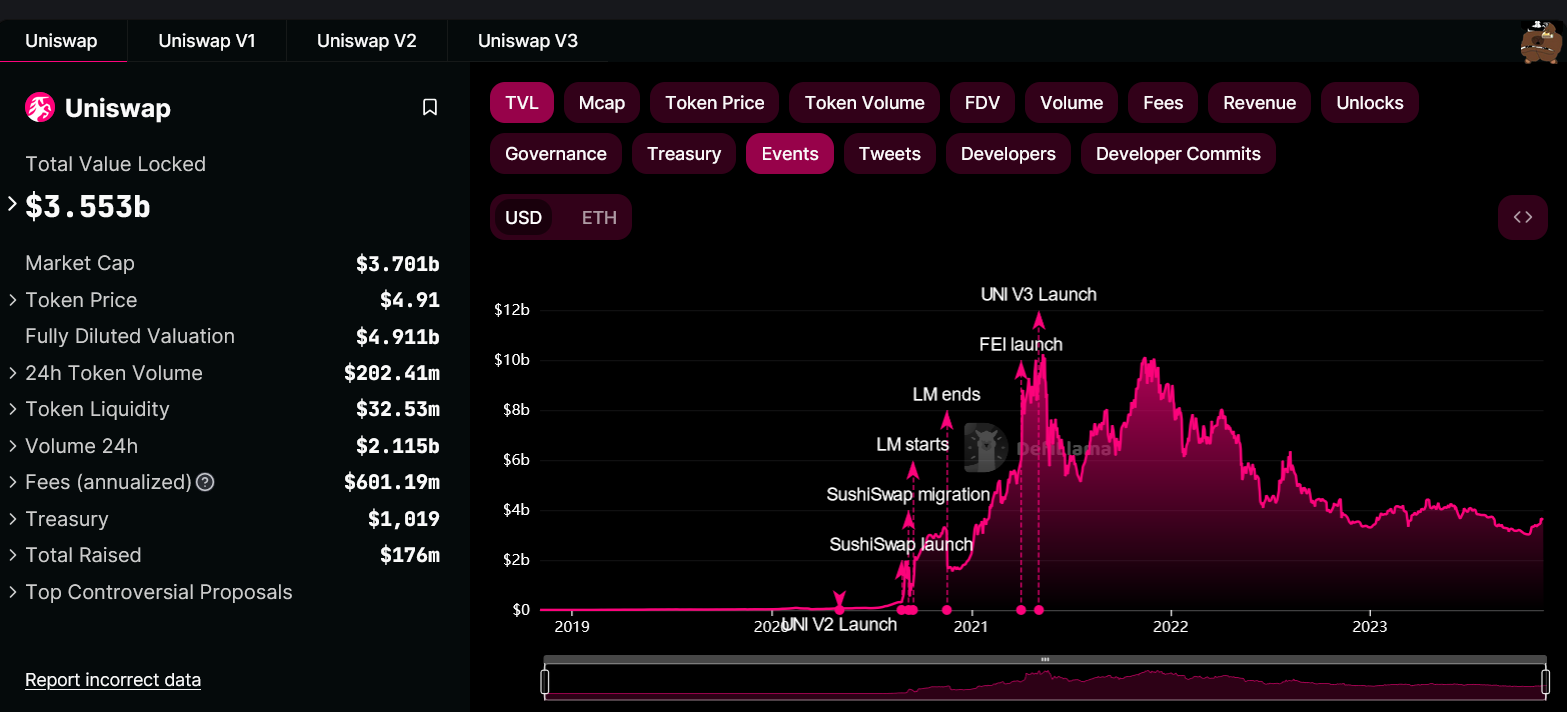Click the 2022 x-axis label

click(x=1170, y=627)
